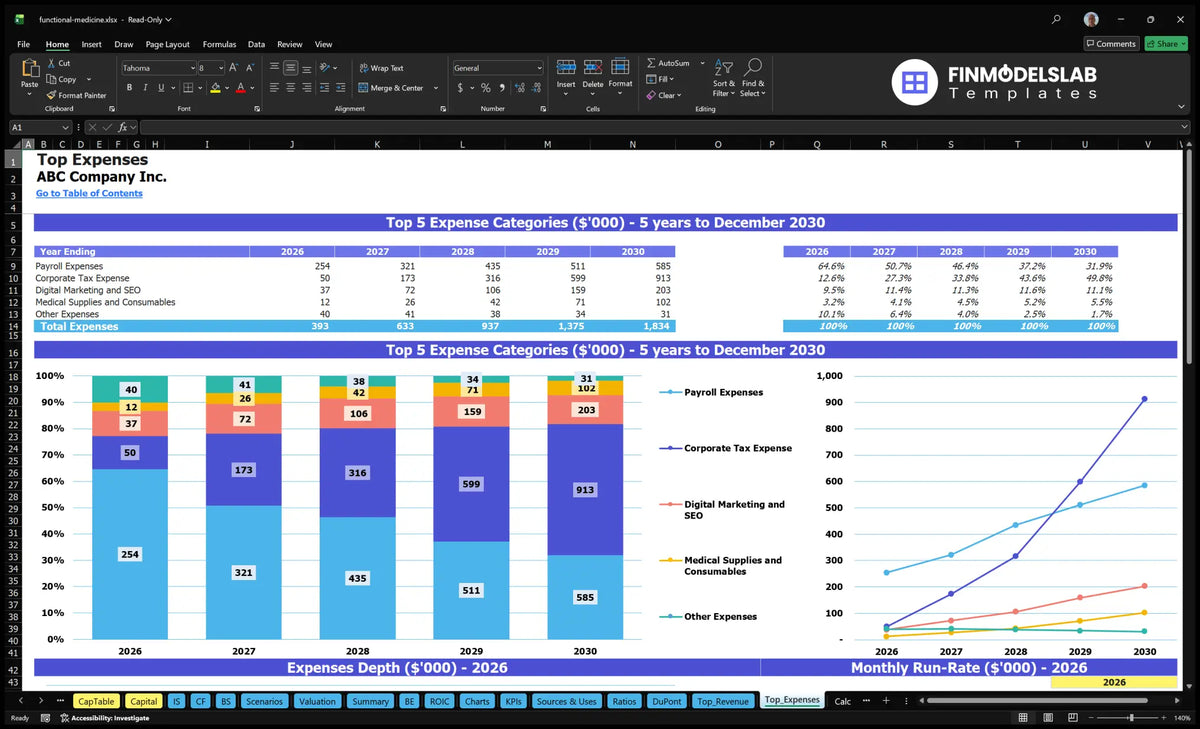Click the Decrease Indent icon
The width and height of the screenshot is (1200, 729).
(326, 88)
